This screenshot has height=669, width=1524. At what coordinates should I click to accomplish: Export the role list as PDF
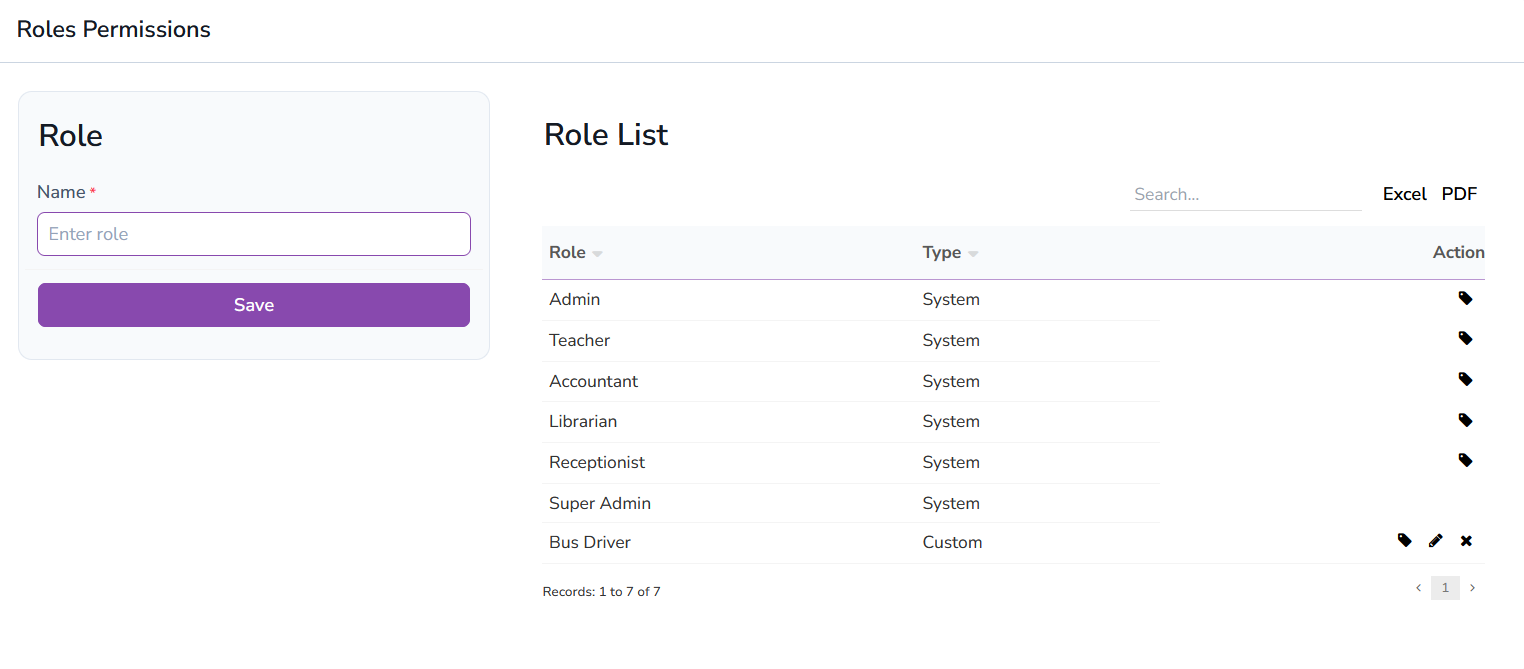(x=1459, y=194)
